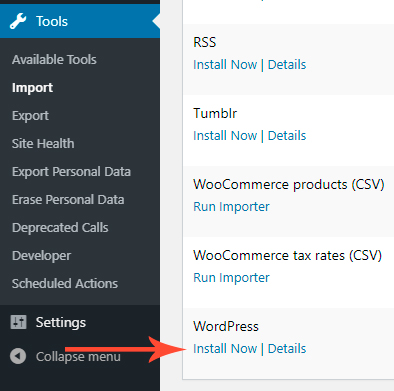Go to Export in the sidebar
The width and height of the screenshot is (394, 391).
pos(30,116)
